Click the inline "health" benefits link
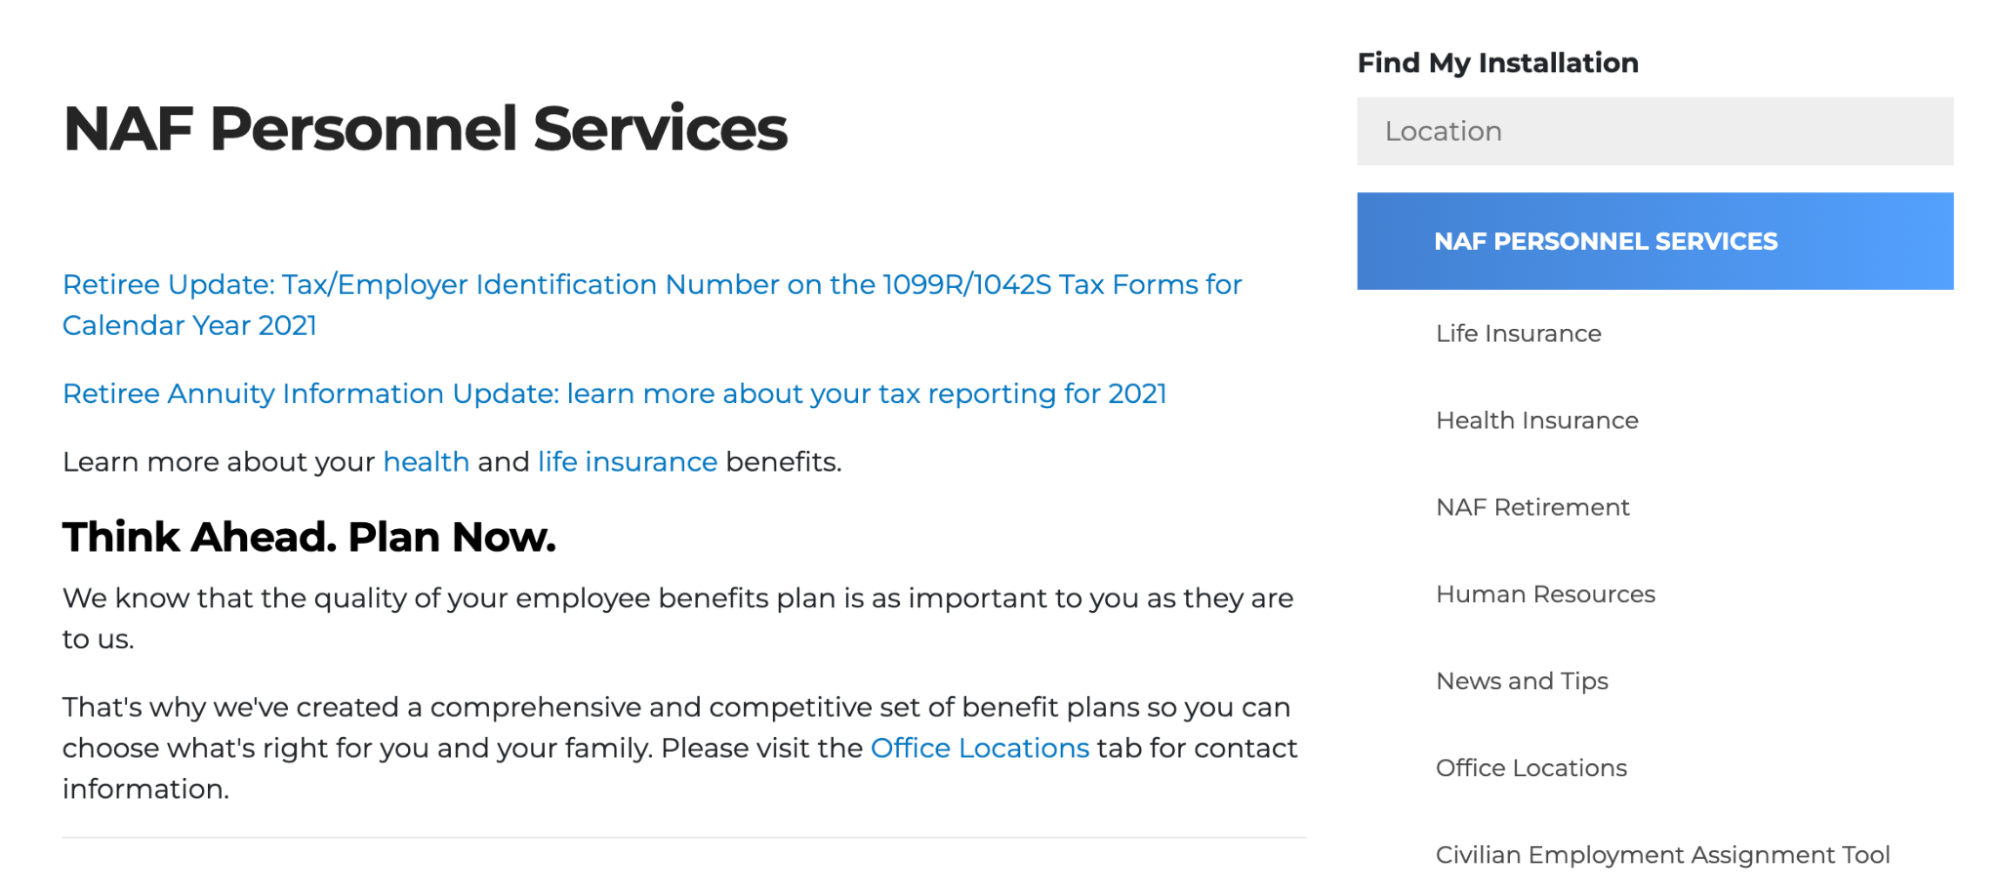Image resolution: width=1999 pixels, height=892 pixels. (426, 462)
